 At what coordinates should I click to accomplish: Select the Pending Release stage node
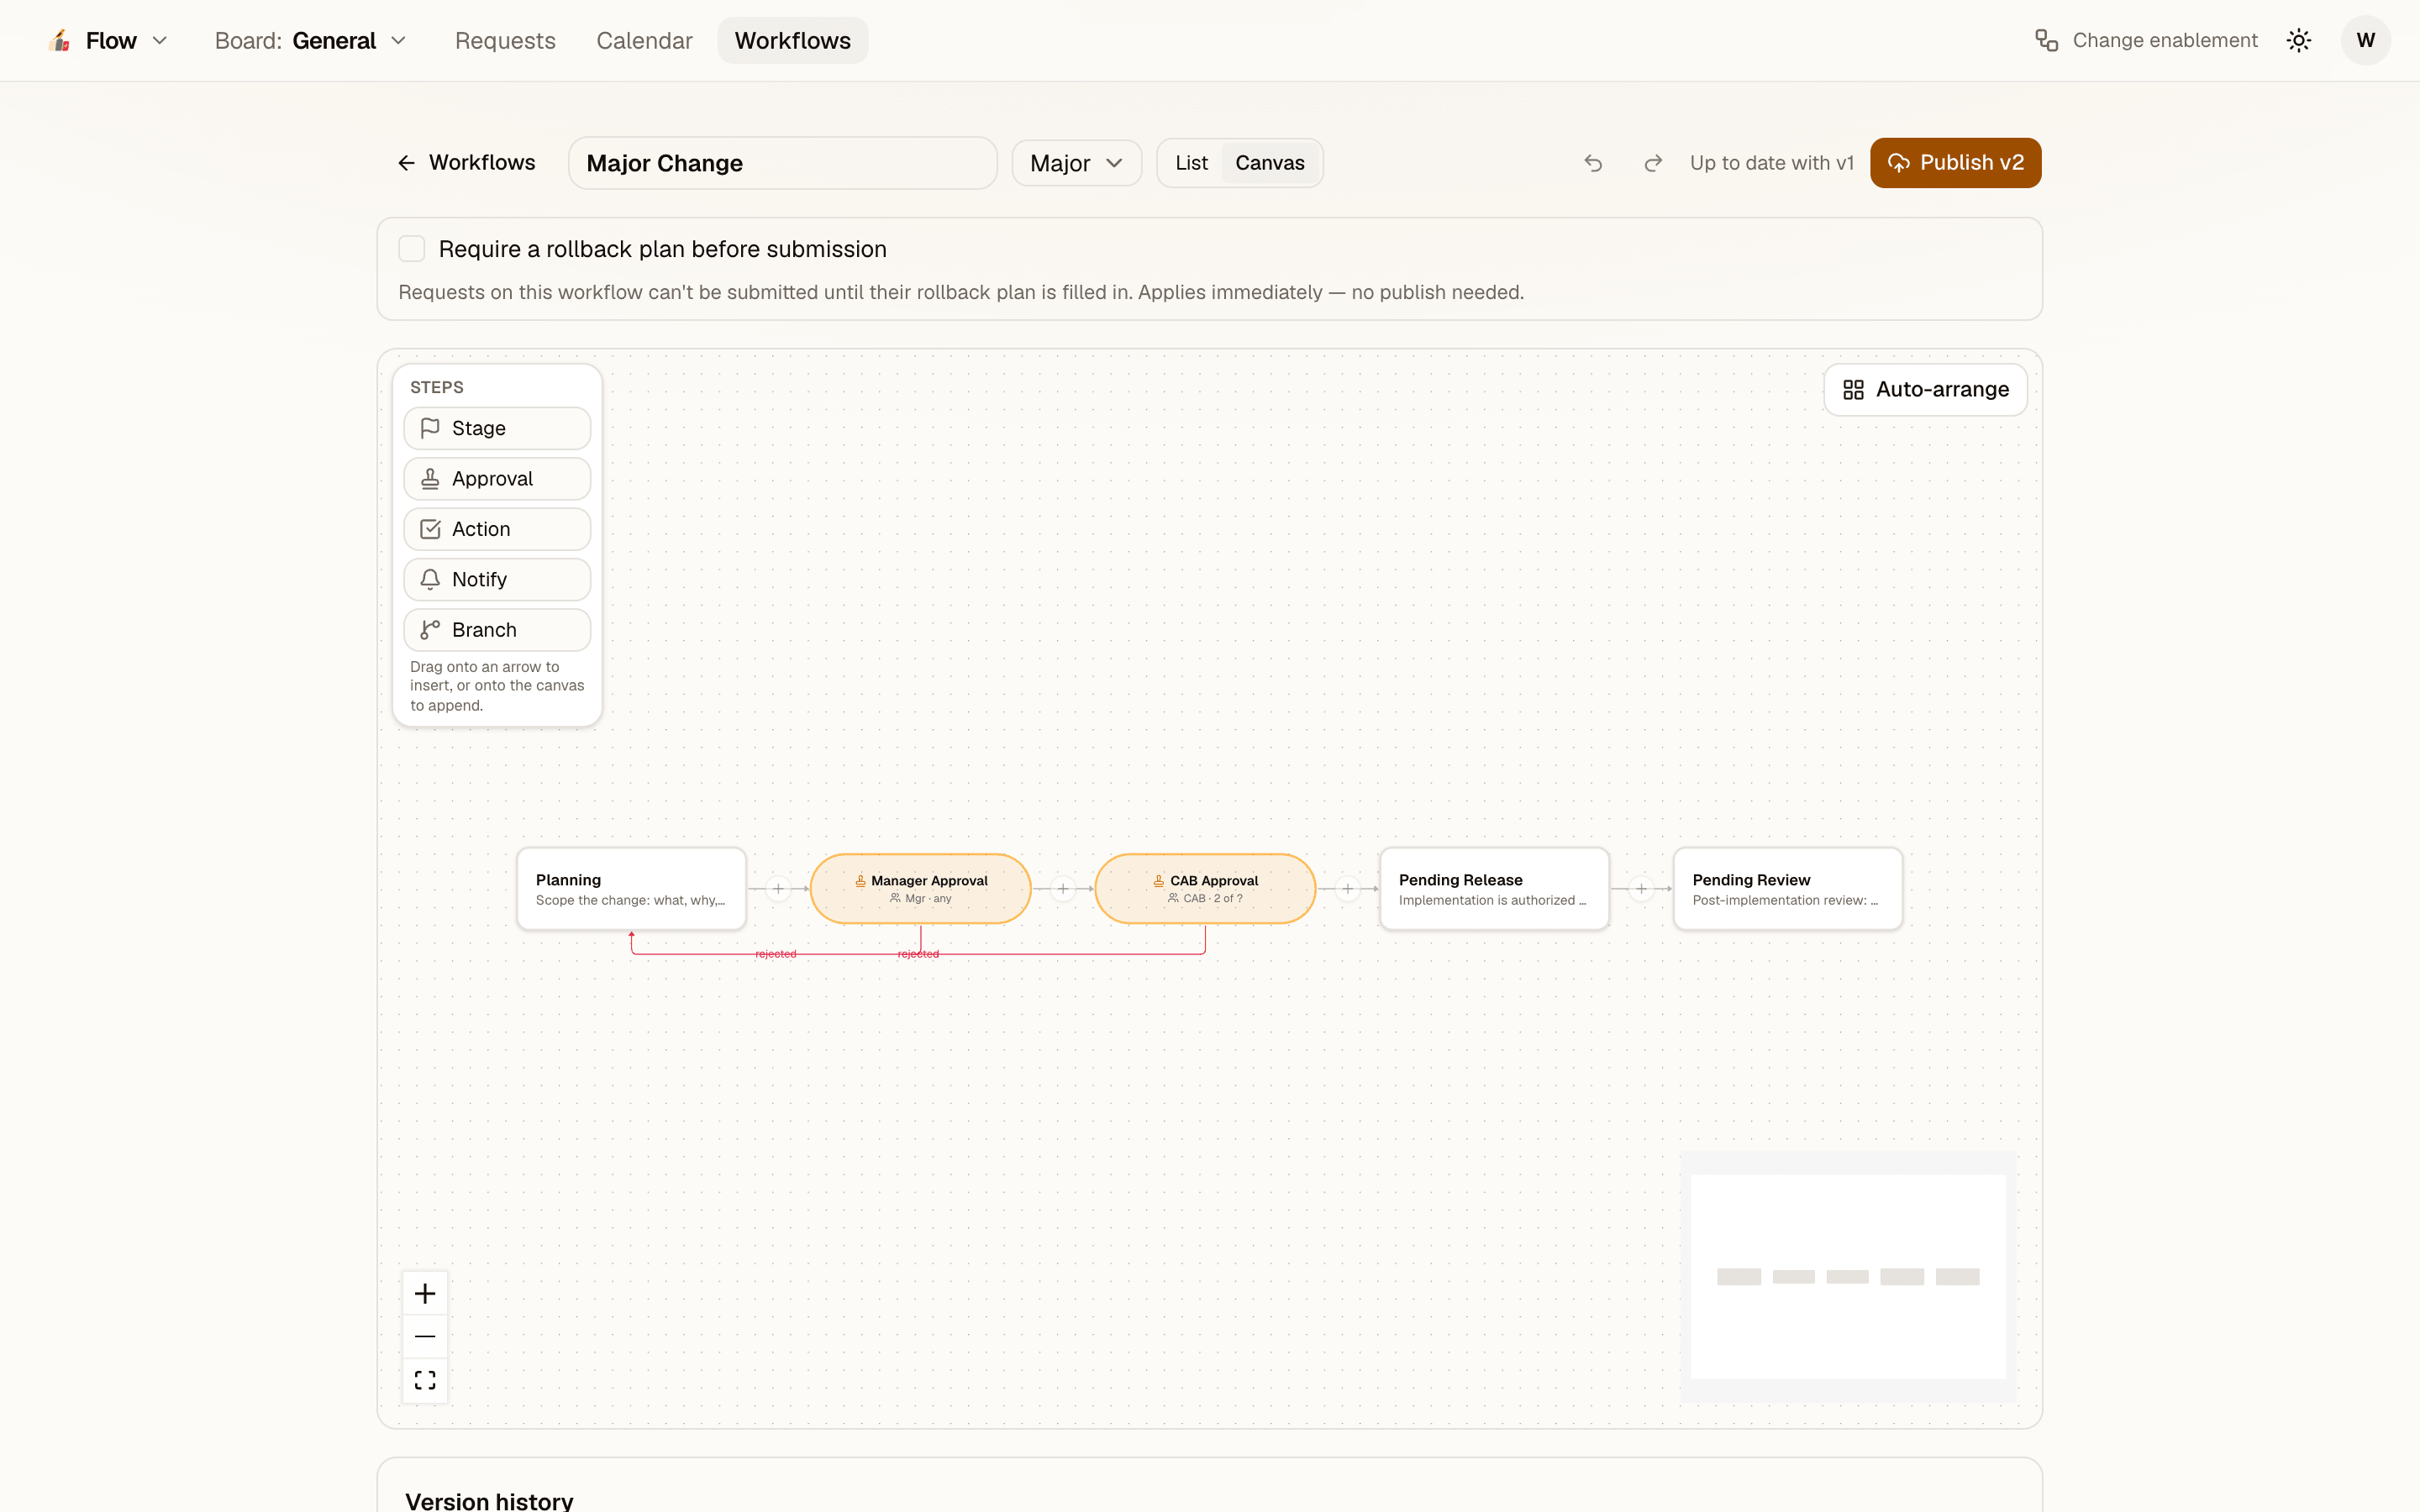click(1494, 889)
